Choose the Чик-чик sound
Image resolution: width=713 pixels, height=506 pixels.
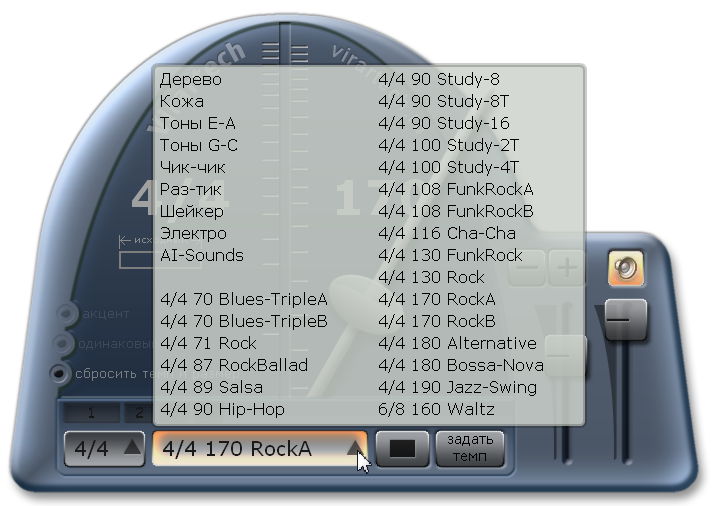coord(192,167)
